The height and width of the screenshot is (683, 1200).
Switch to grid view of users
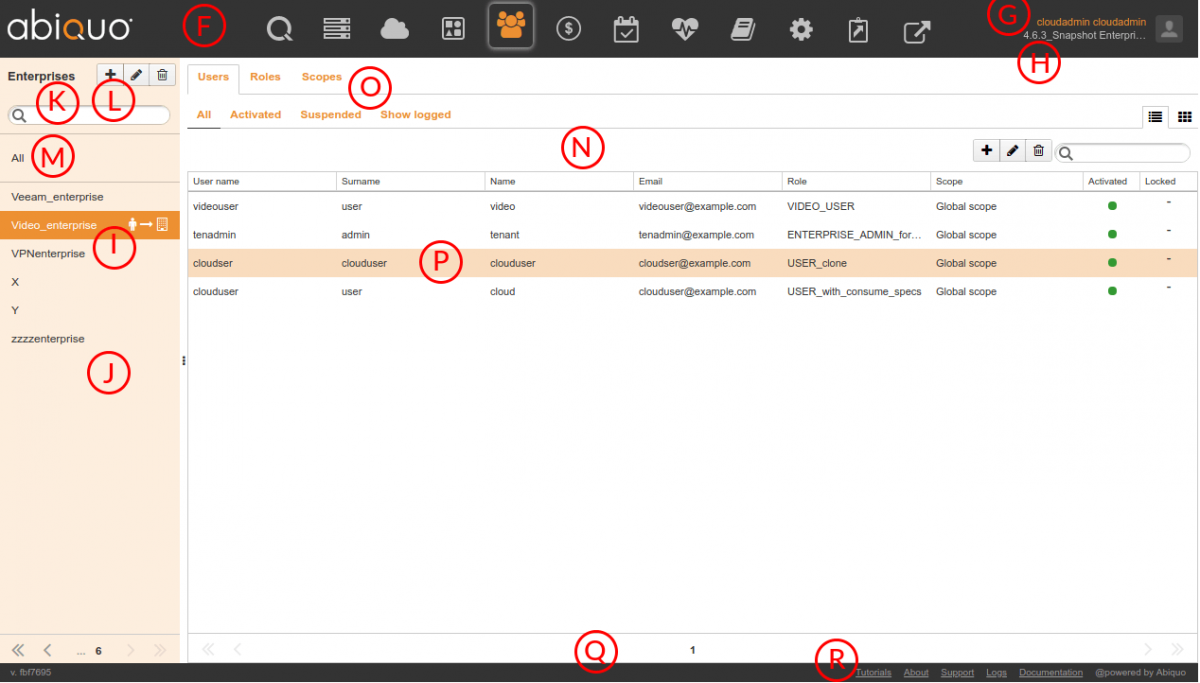(1184, 116)
